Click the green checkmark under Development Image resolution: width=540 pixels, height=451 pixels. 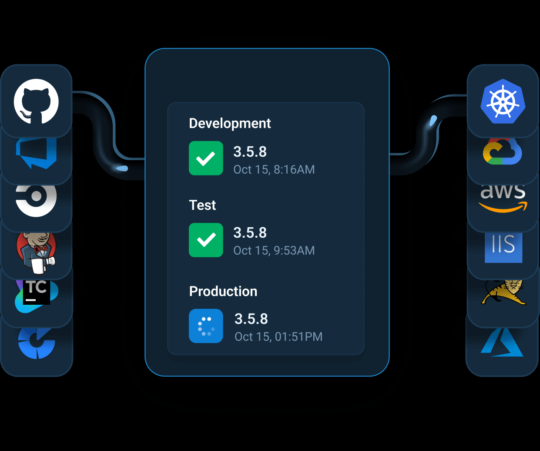[206, 158]
